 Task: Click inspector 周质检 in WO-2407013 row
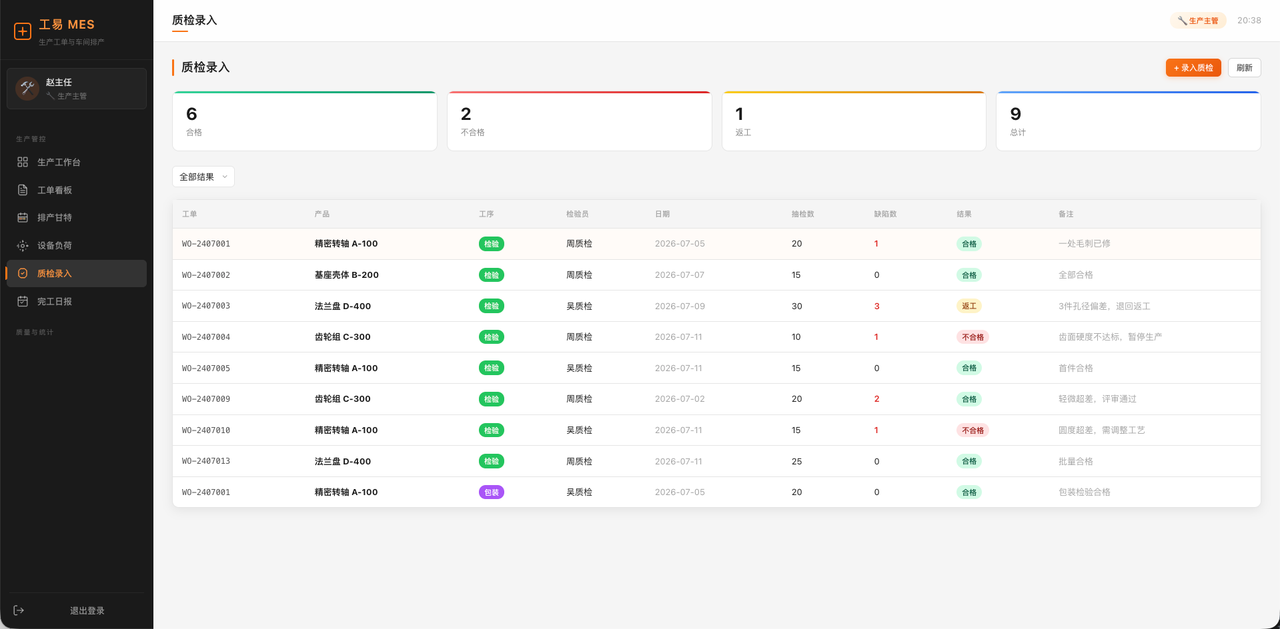(579, 461)
